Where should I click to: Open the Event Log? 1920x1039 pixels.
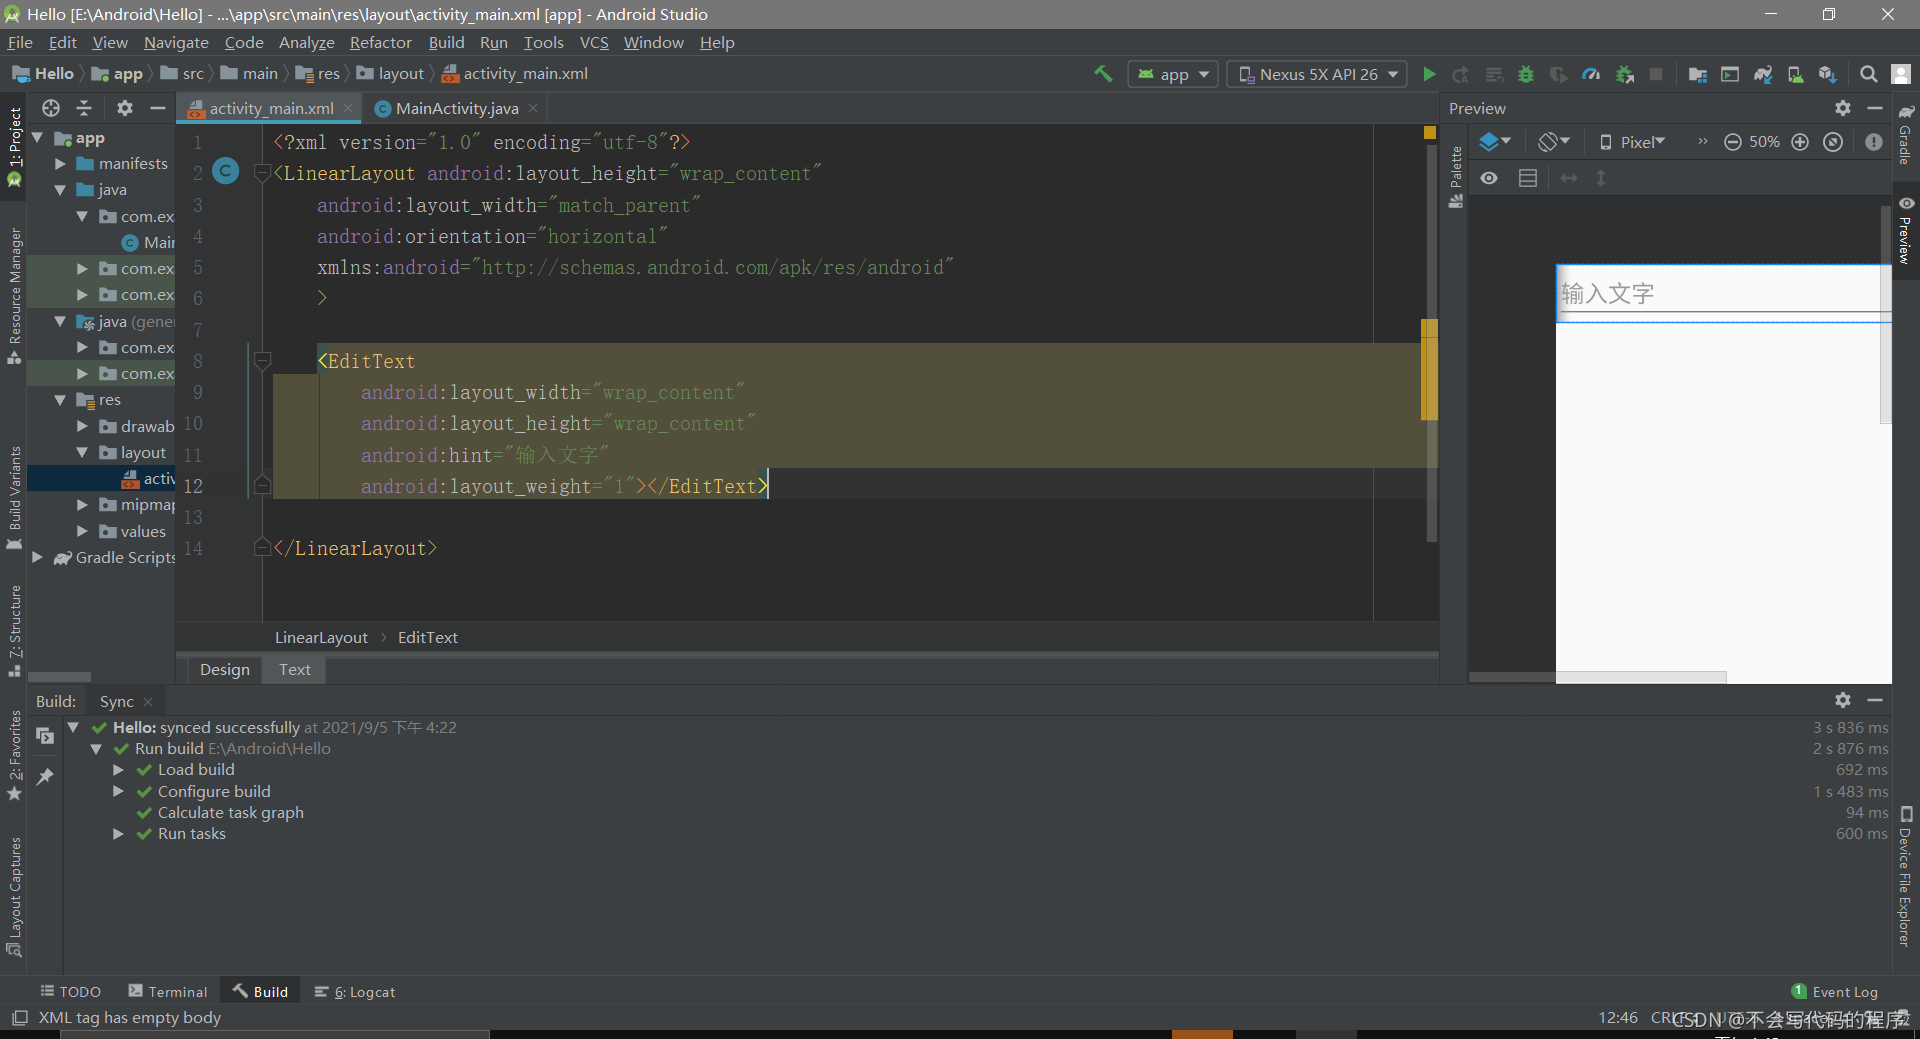coord(1835,992)
